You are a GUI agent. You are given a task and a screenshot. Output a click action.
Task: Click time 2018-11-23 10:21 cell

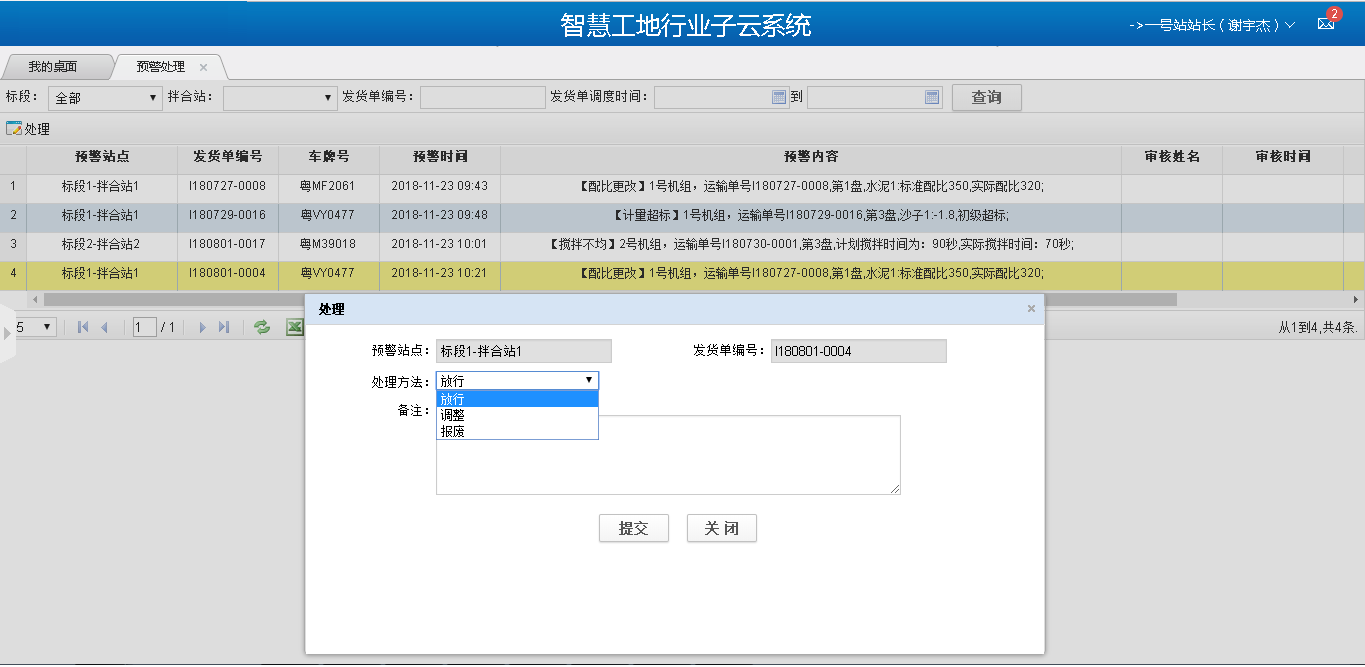pyautogui.click(x=440, y=273)
